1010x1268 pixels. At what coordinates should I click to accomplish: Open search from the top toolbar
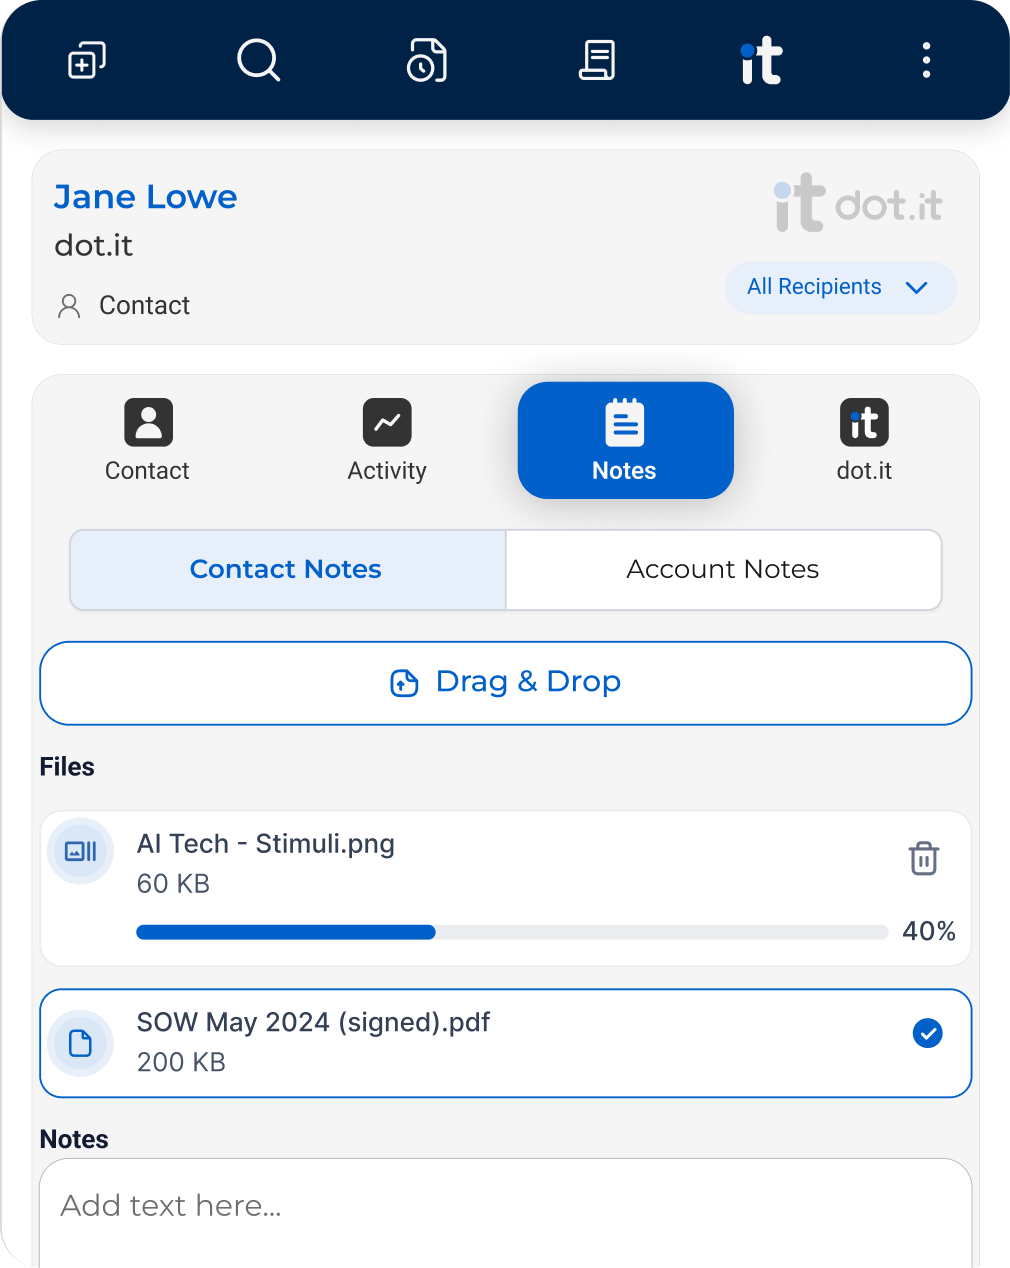[x=258, y=60]
